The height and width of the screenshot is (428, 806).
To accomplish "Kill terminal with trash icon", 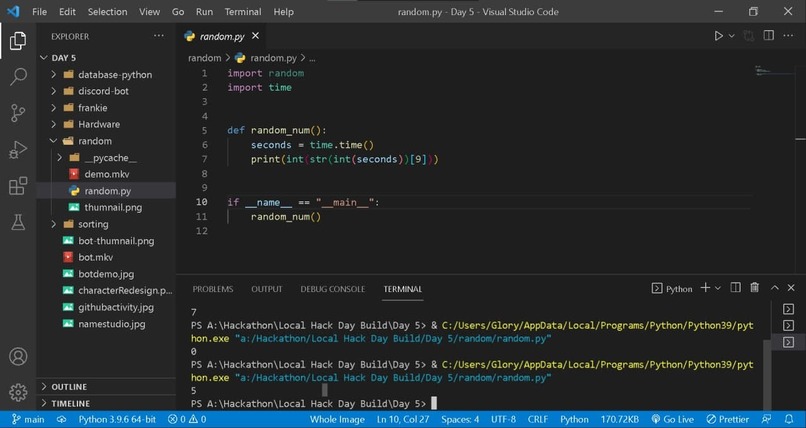I will 755,288.
